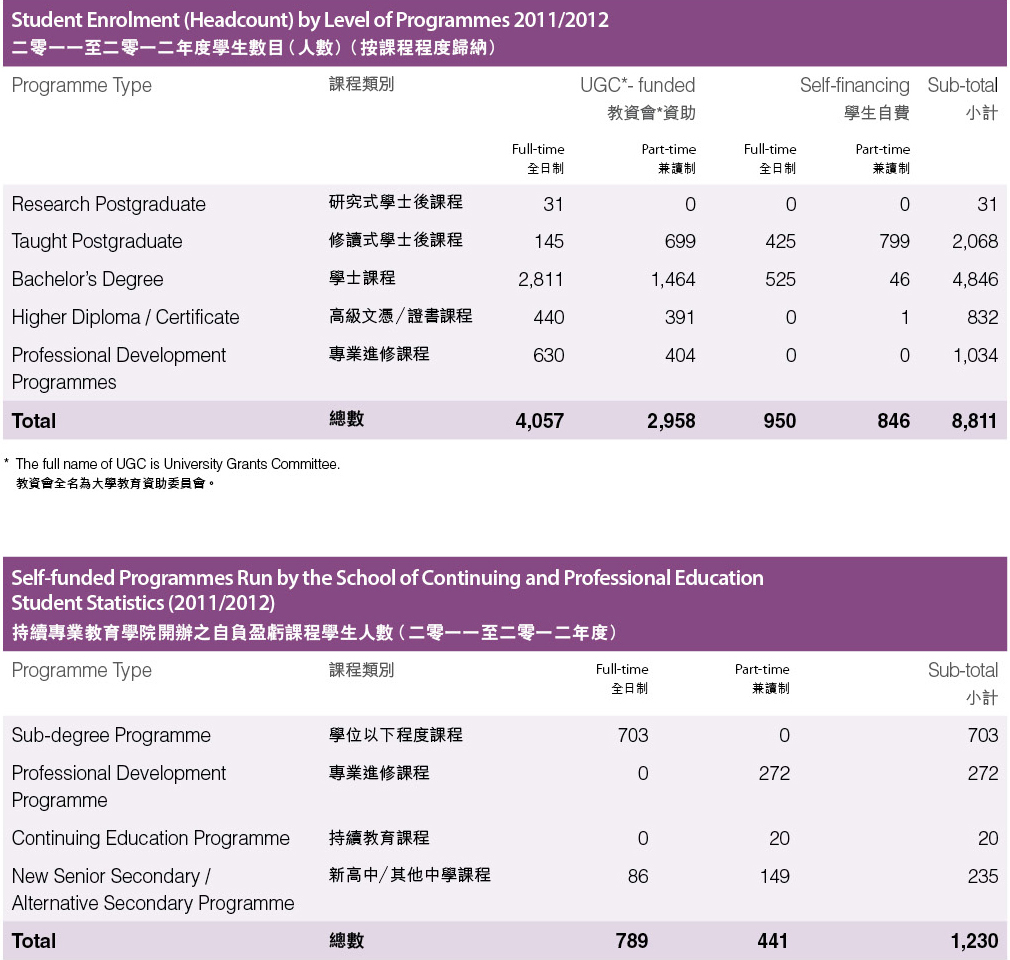
Task: Click Higher Diploma self-financing part-time value '1'
Action: 905,318
